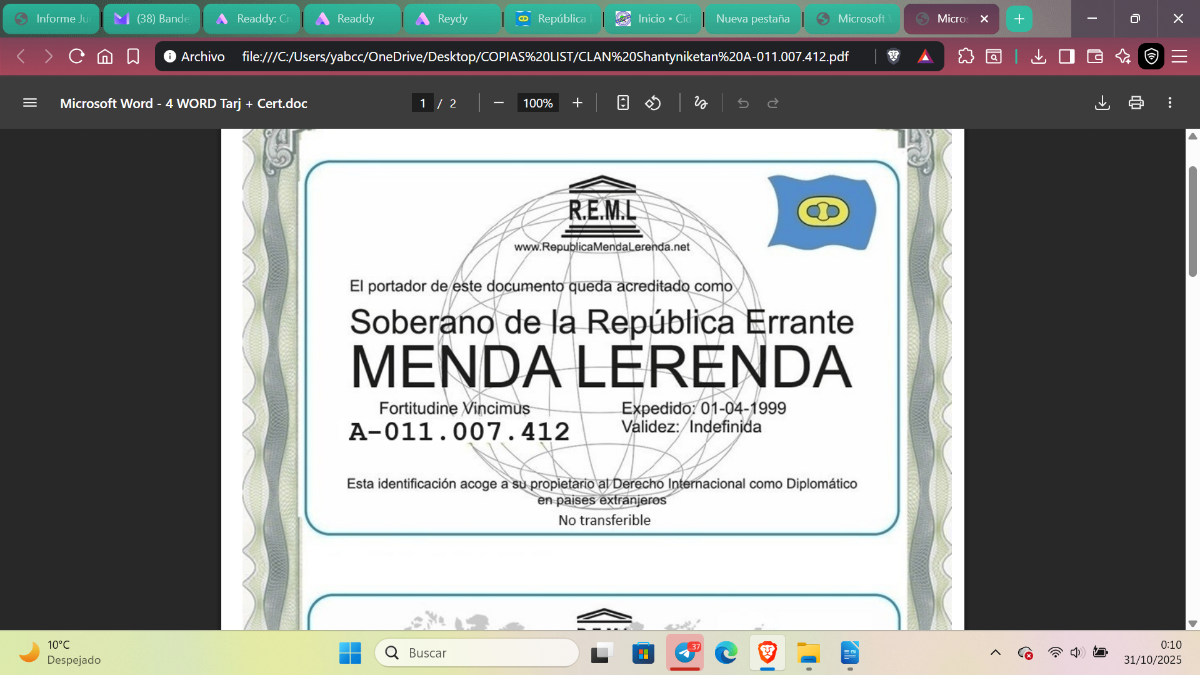Decrease zoom with the minus control
The image size is (1200, 675).
(x=498, y=102)
